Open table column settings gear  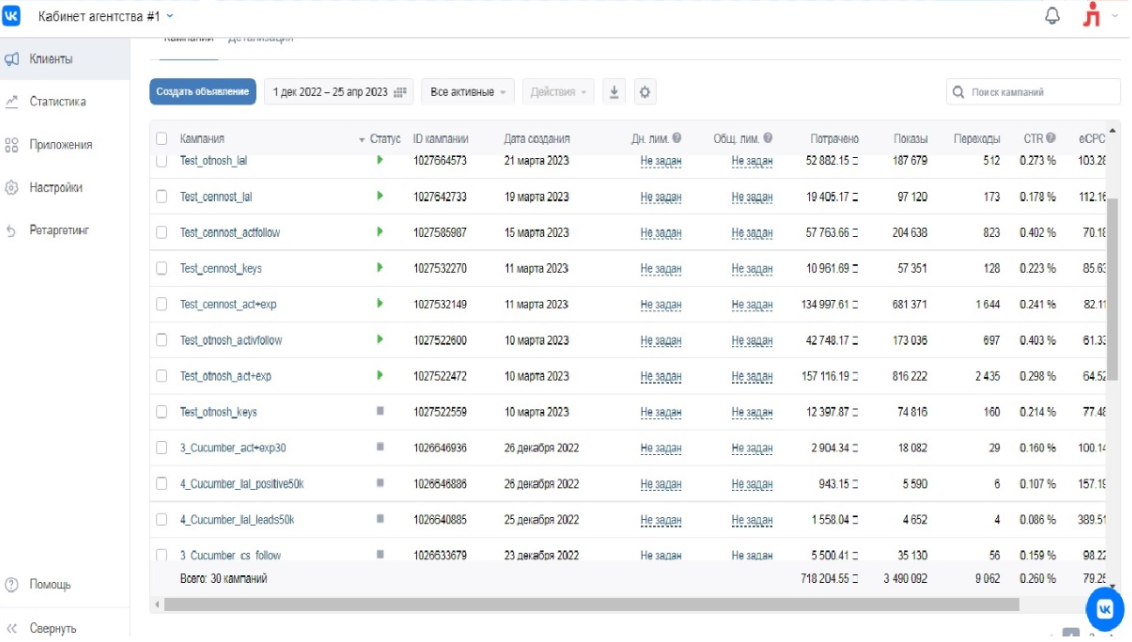645,92
